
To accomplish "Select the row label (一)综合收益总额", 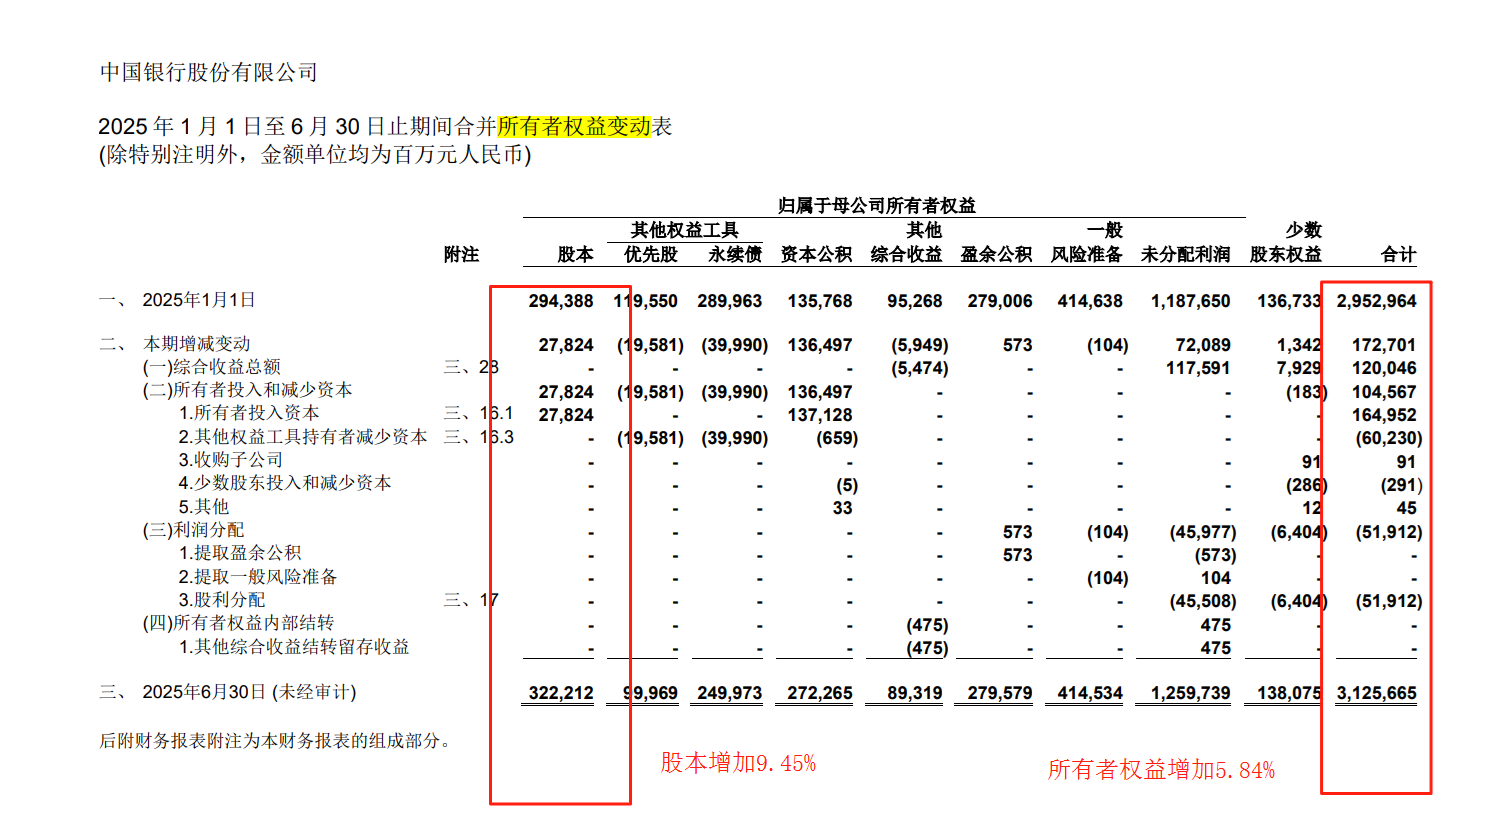I will pyautogui.click(x=212, y=367).
